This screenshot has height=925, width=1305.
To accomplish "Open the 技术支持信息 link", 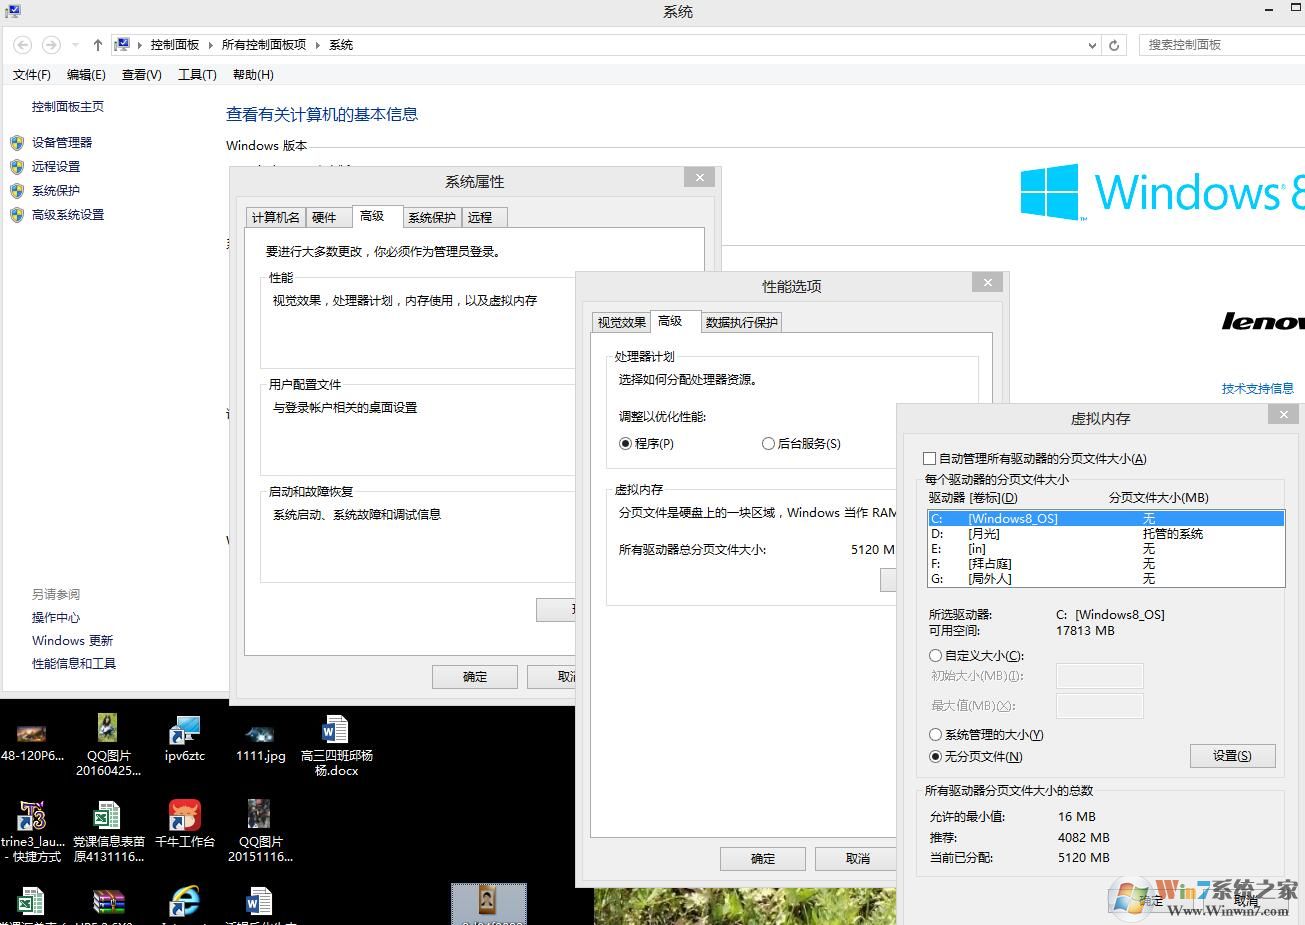I will pos(1257,388).
